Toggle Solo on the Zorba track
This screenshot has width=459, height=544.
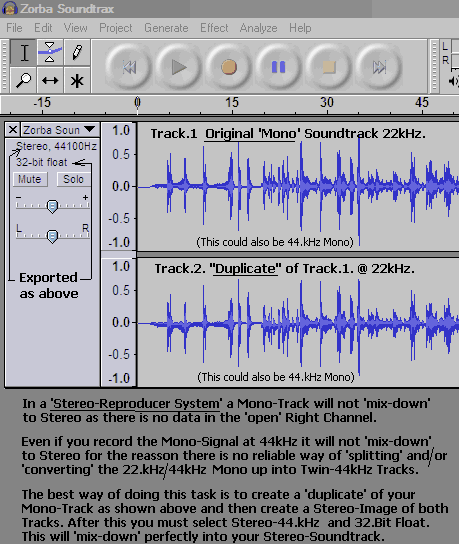[74, 179]
